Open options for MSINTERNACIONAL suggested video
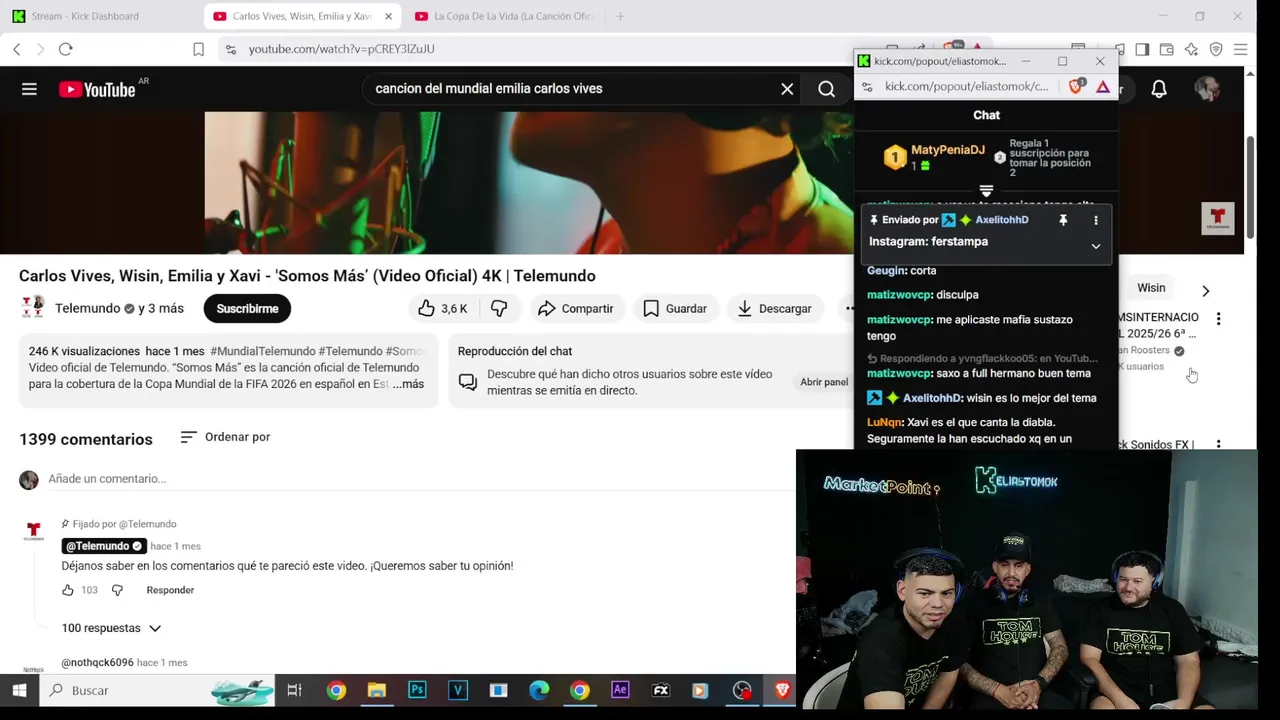Viewport: 1280px width, 720px height. coord(1218,319)
